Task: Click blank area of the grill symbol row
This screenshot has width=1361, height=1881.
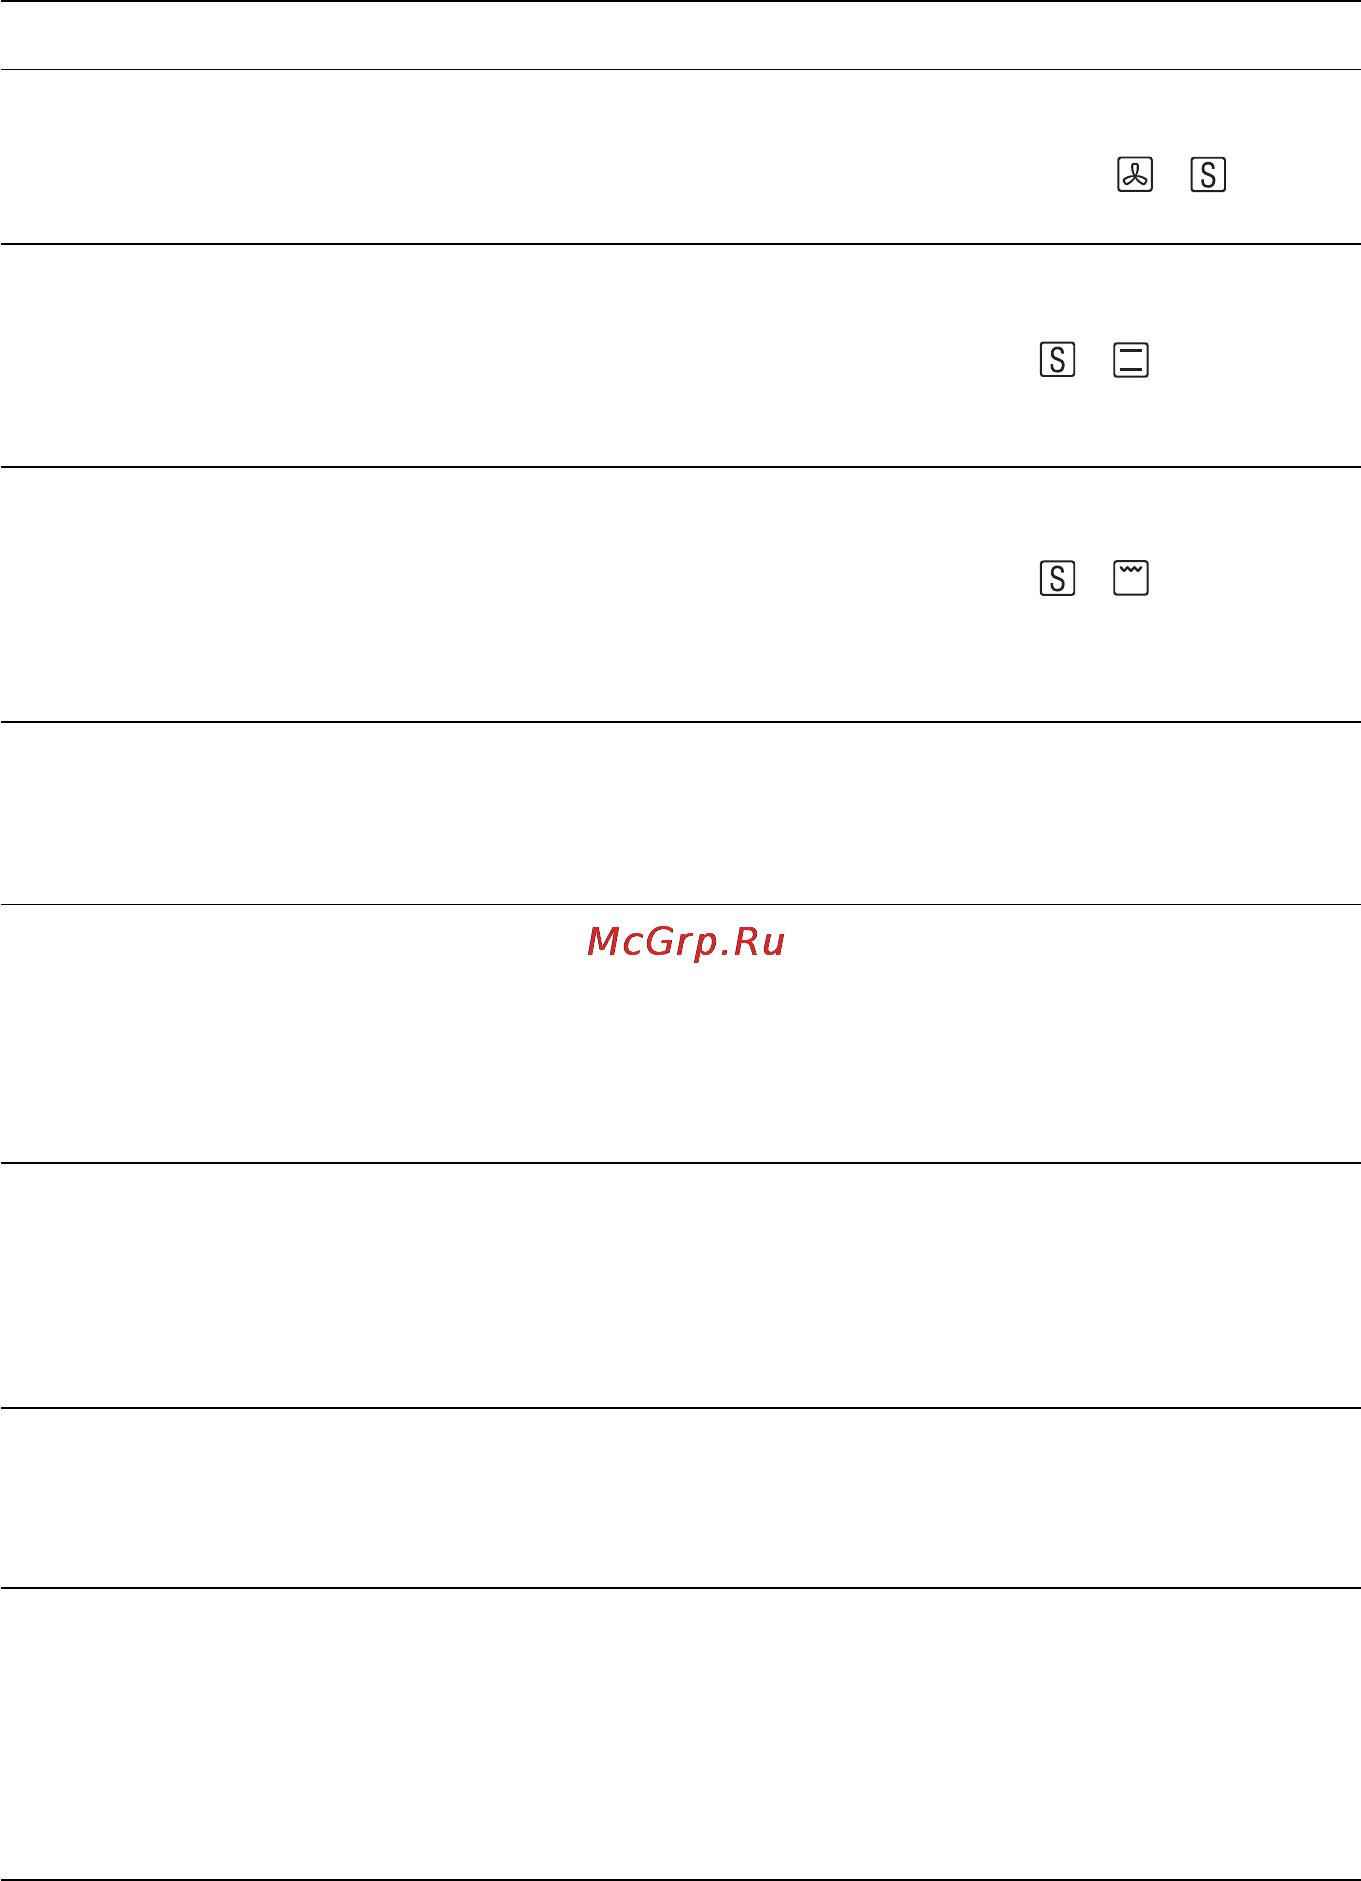Action: (x=500, y=594)
